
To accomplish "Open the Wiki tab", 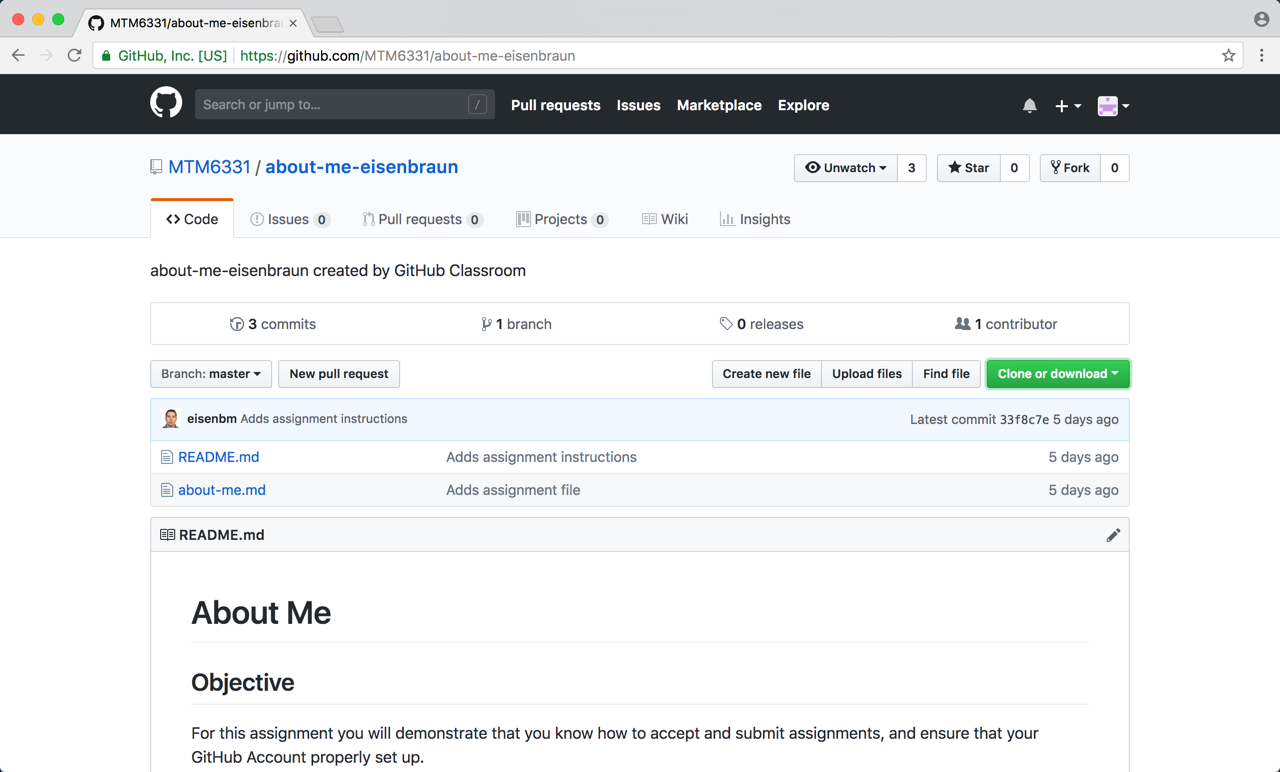I will click(665, 219).
